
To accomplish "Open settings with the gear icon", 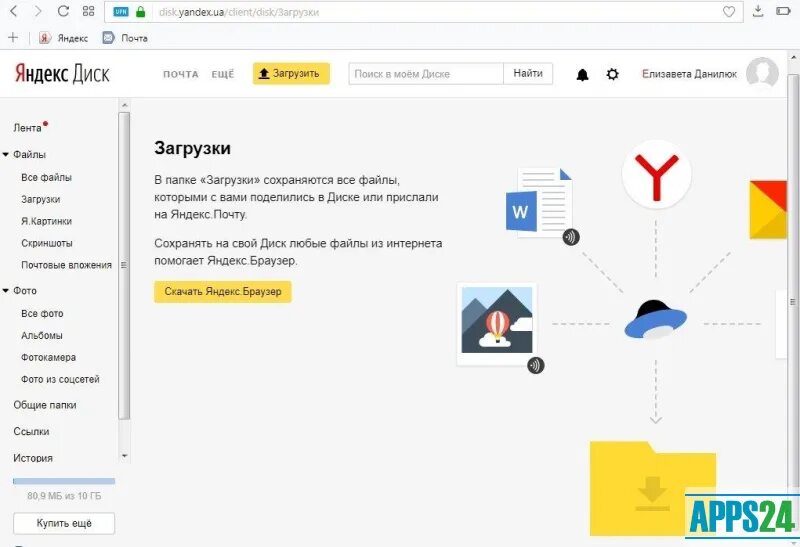I will pos(612,74).
